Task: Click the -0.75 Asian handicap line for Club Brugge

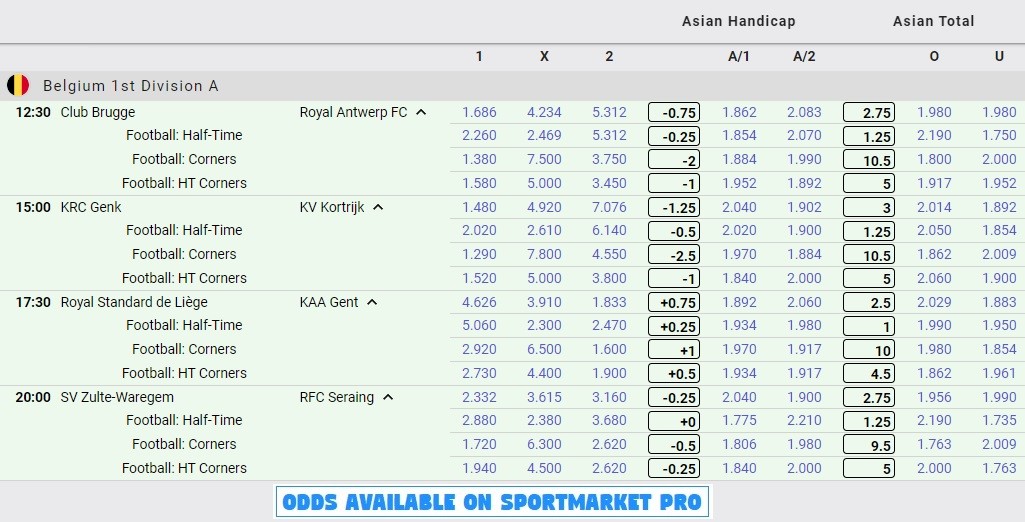Action: click(674, 112)
